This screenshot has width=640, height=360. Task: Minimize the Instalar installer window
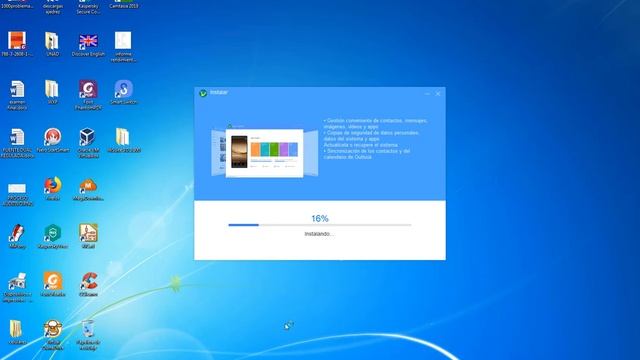[x=427, y=94]
